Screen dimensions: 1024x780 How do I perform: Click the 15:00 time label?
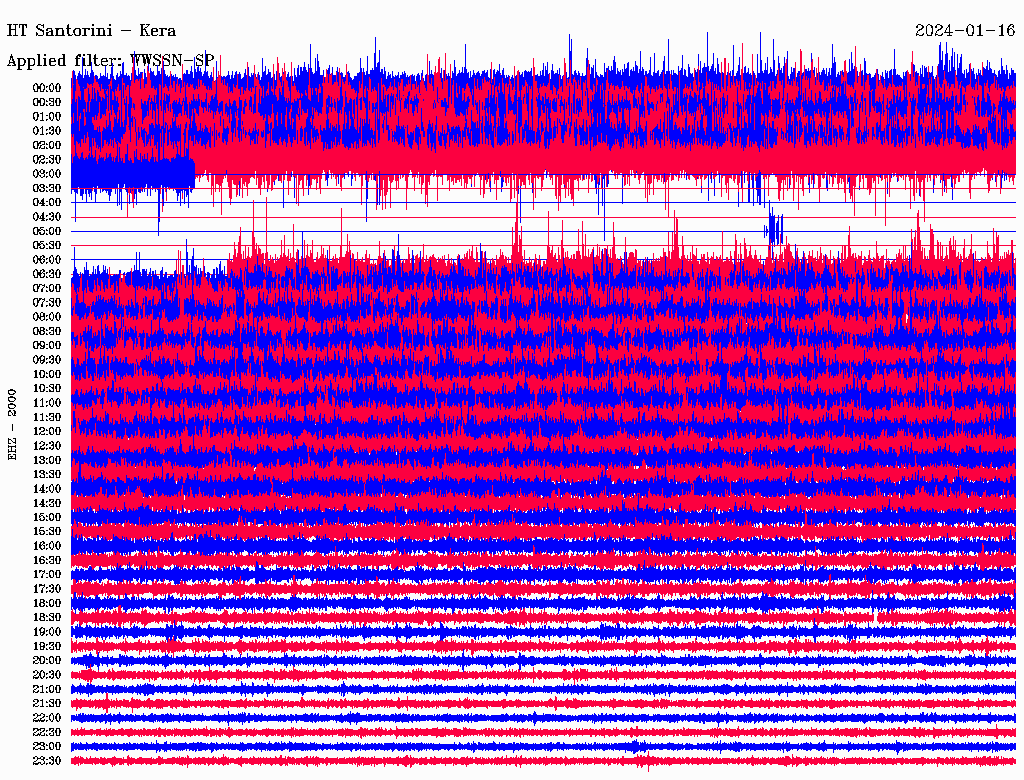pyautogui.click(x=47, y=517)
